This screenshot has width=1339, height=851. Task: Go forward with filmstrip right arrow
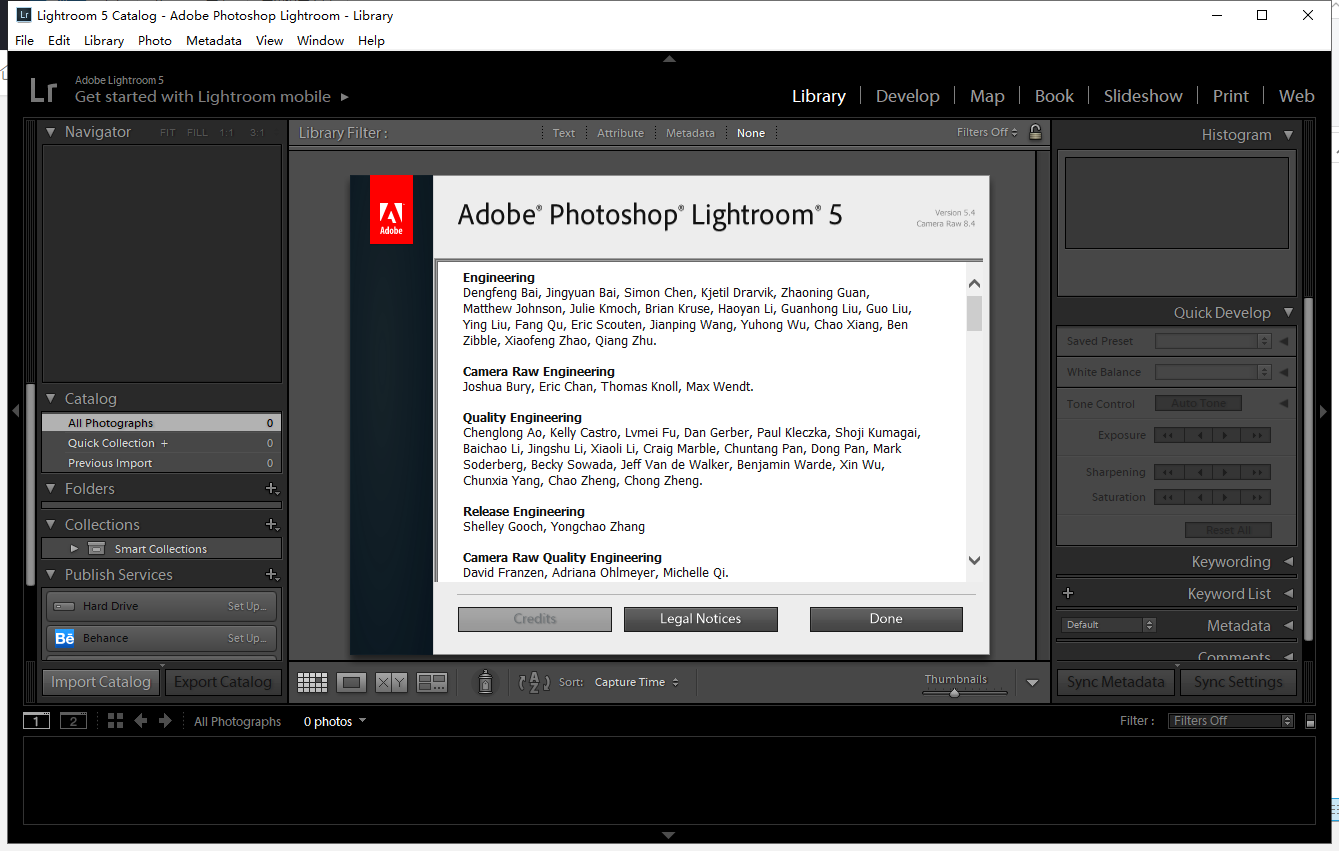point(165,721)
